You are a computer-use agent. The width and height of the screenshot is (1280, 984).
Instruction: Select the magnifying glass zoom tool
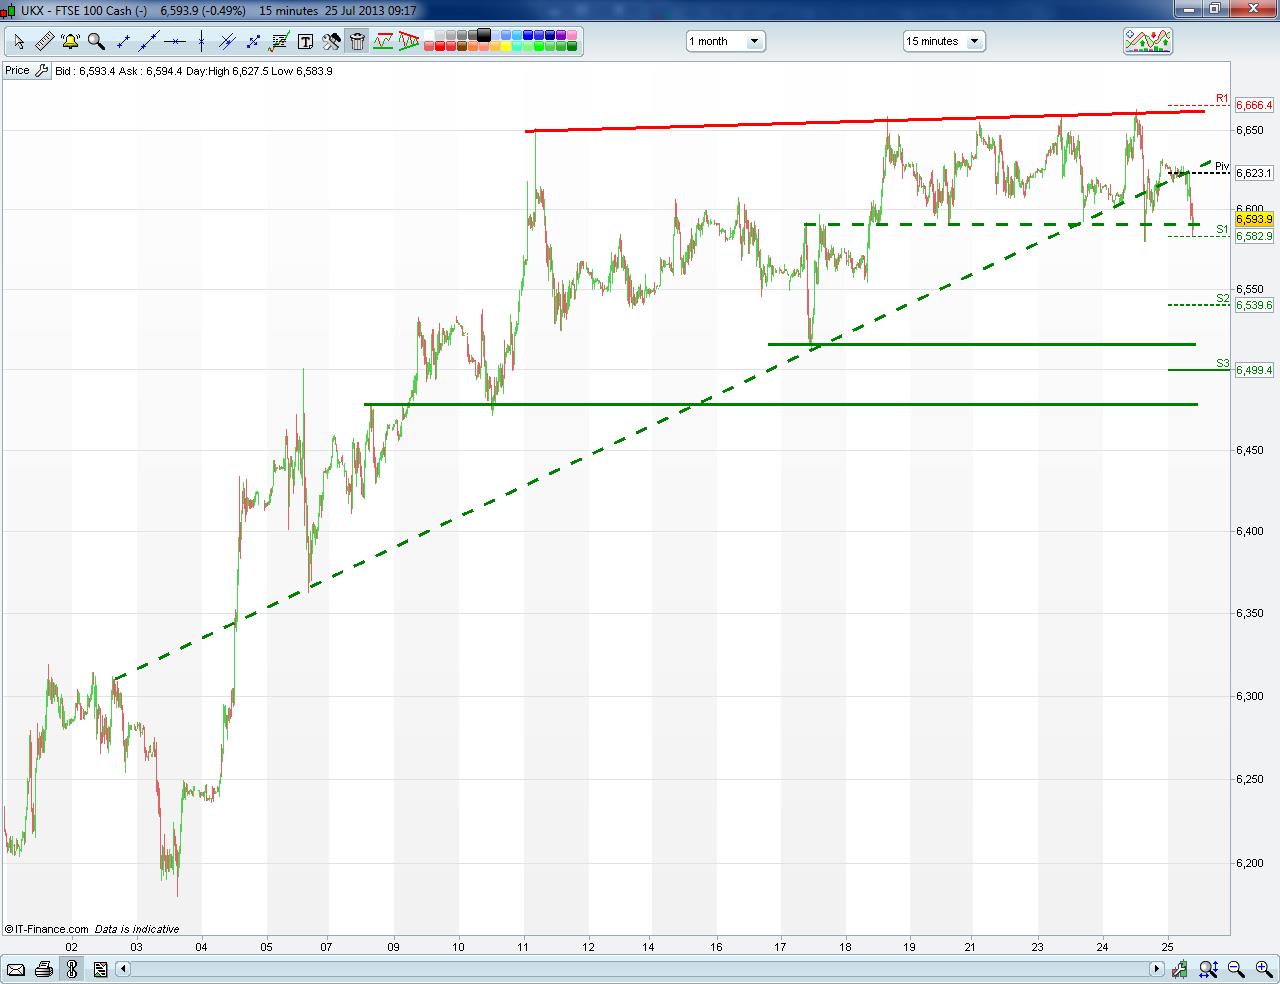96,41
